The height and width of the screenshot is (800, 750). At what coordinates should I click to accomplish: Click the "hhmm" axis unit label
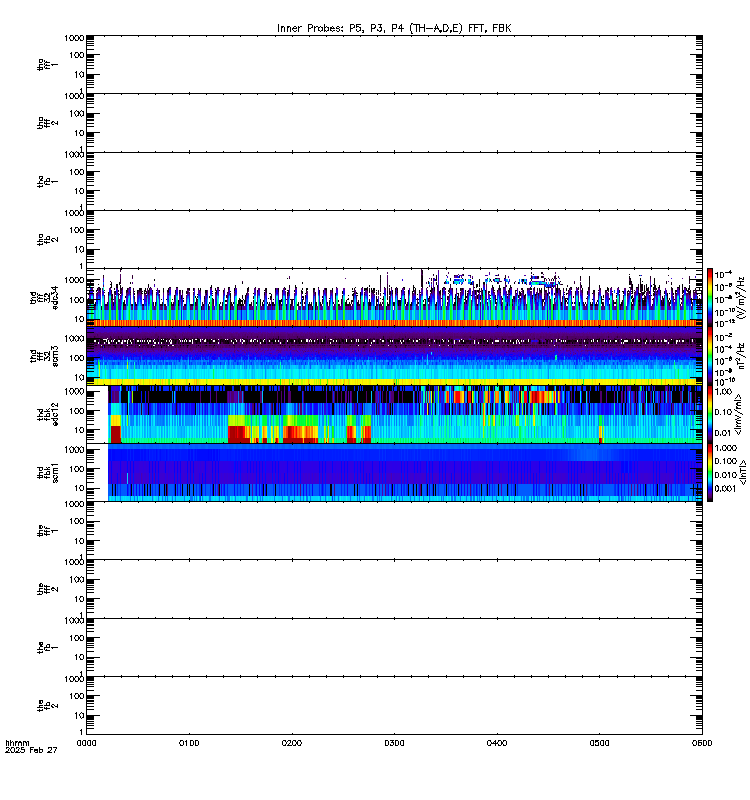(17, 743)
